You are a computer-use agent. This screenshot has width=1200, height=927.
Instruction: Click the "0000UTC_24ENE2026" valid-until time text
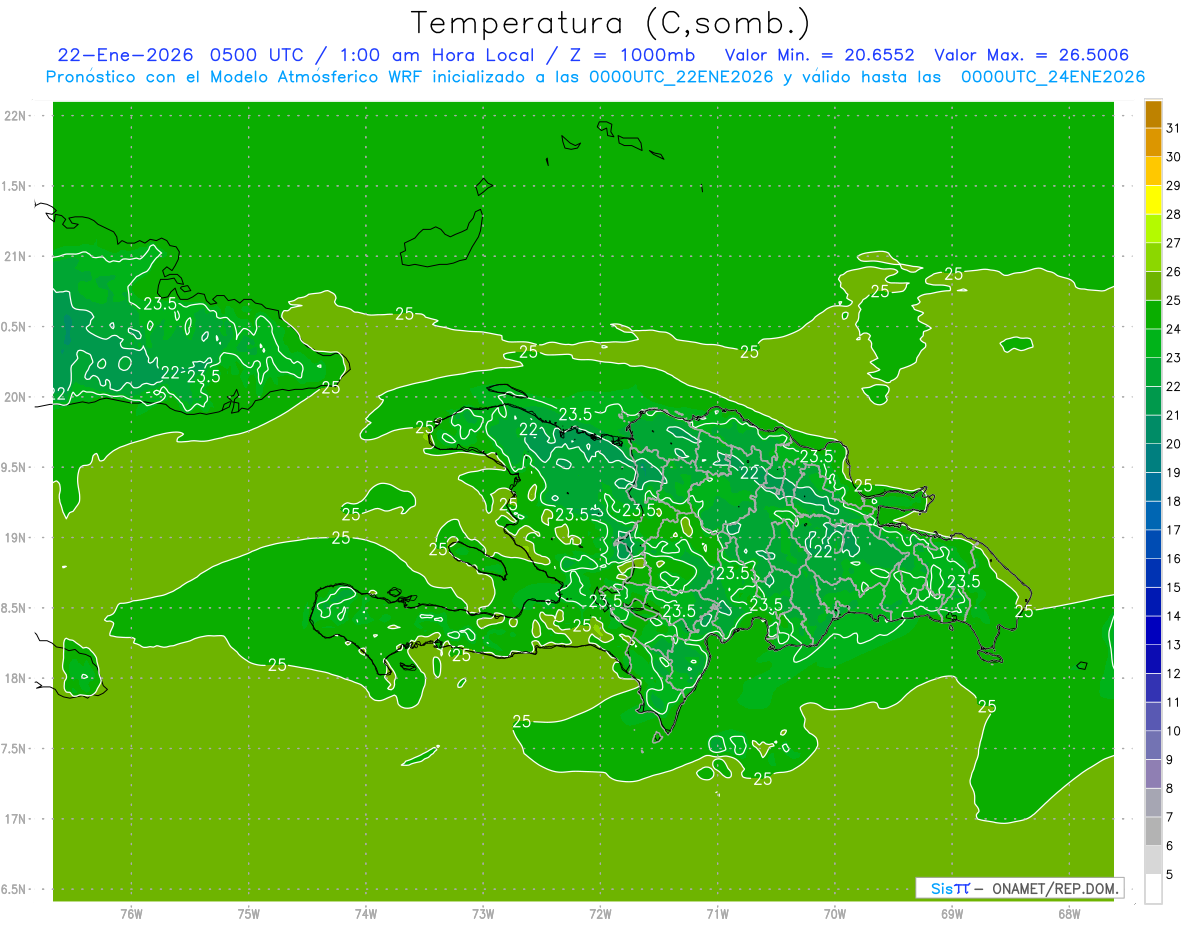(x=1053, y=77)
